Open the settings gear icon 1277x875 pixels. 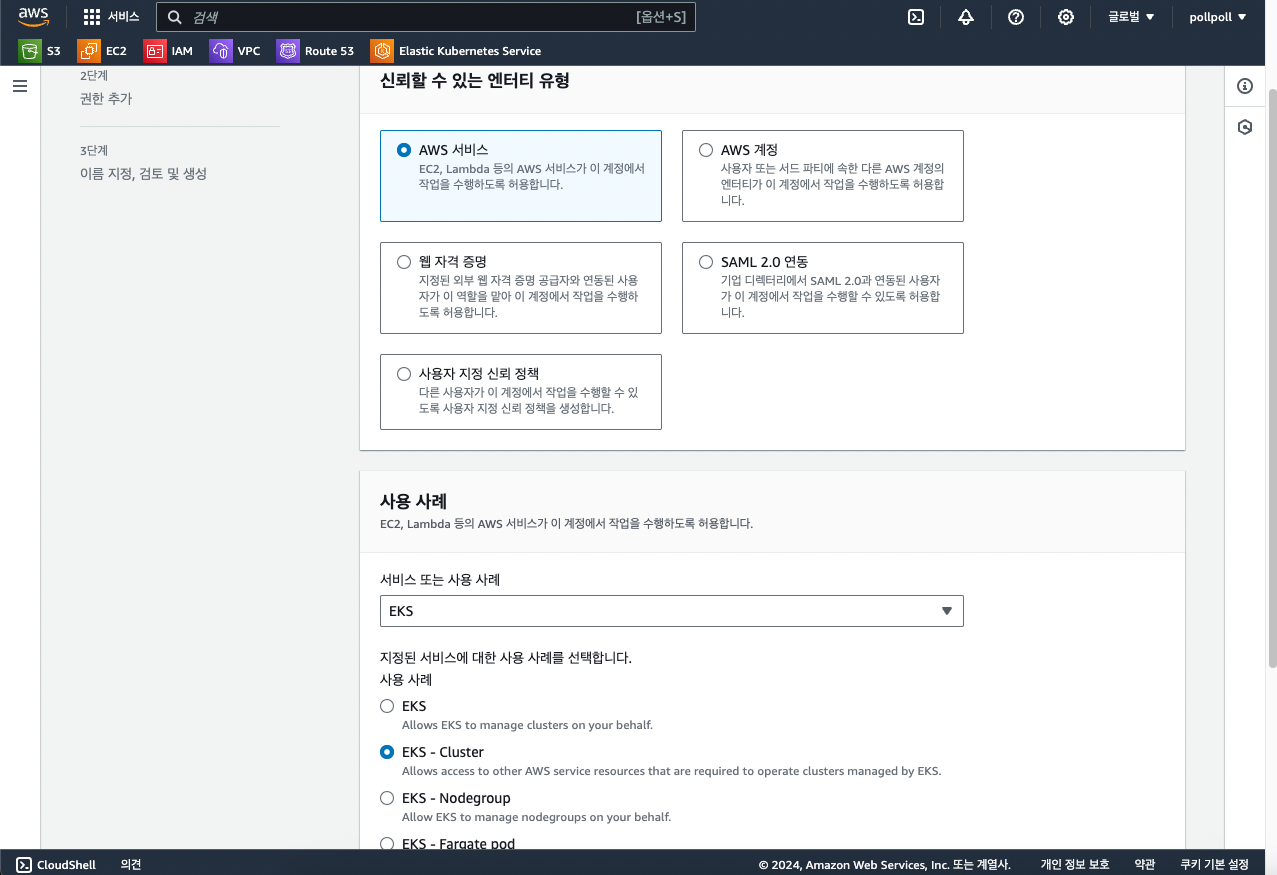pyautogui.click(x=1066, y=17)
